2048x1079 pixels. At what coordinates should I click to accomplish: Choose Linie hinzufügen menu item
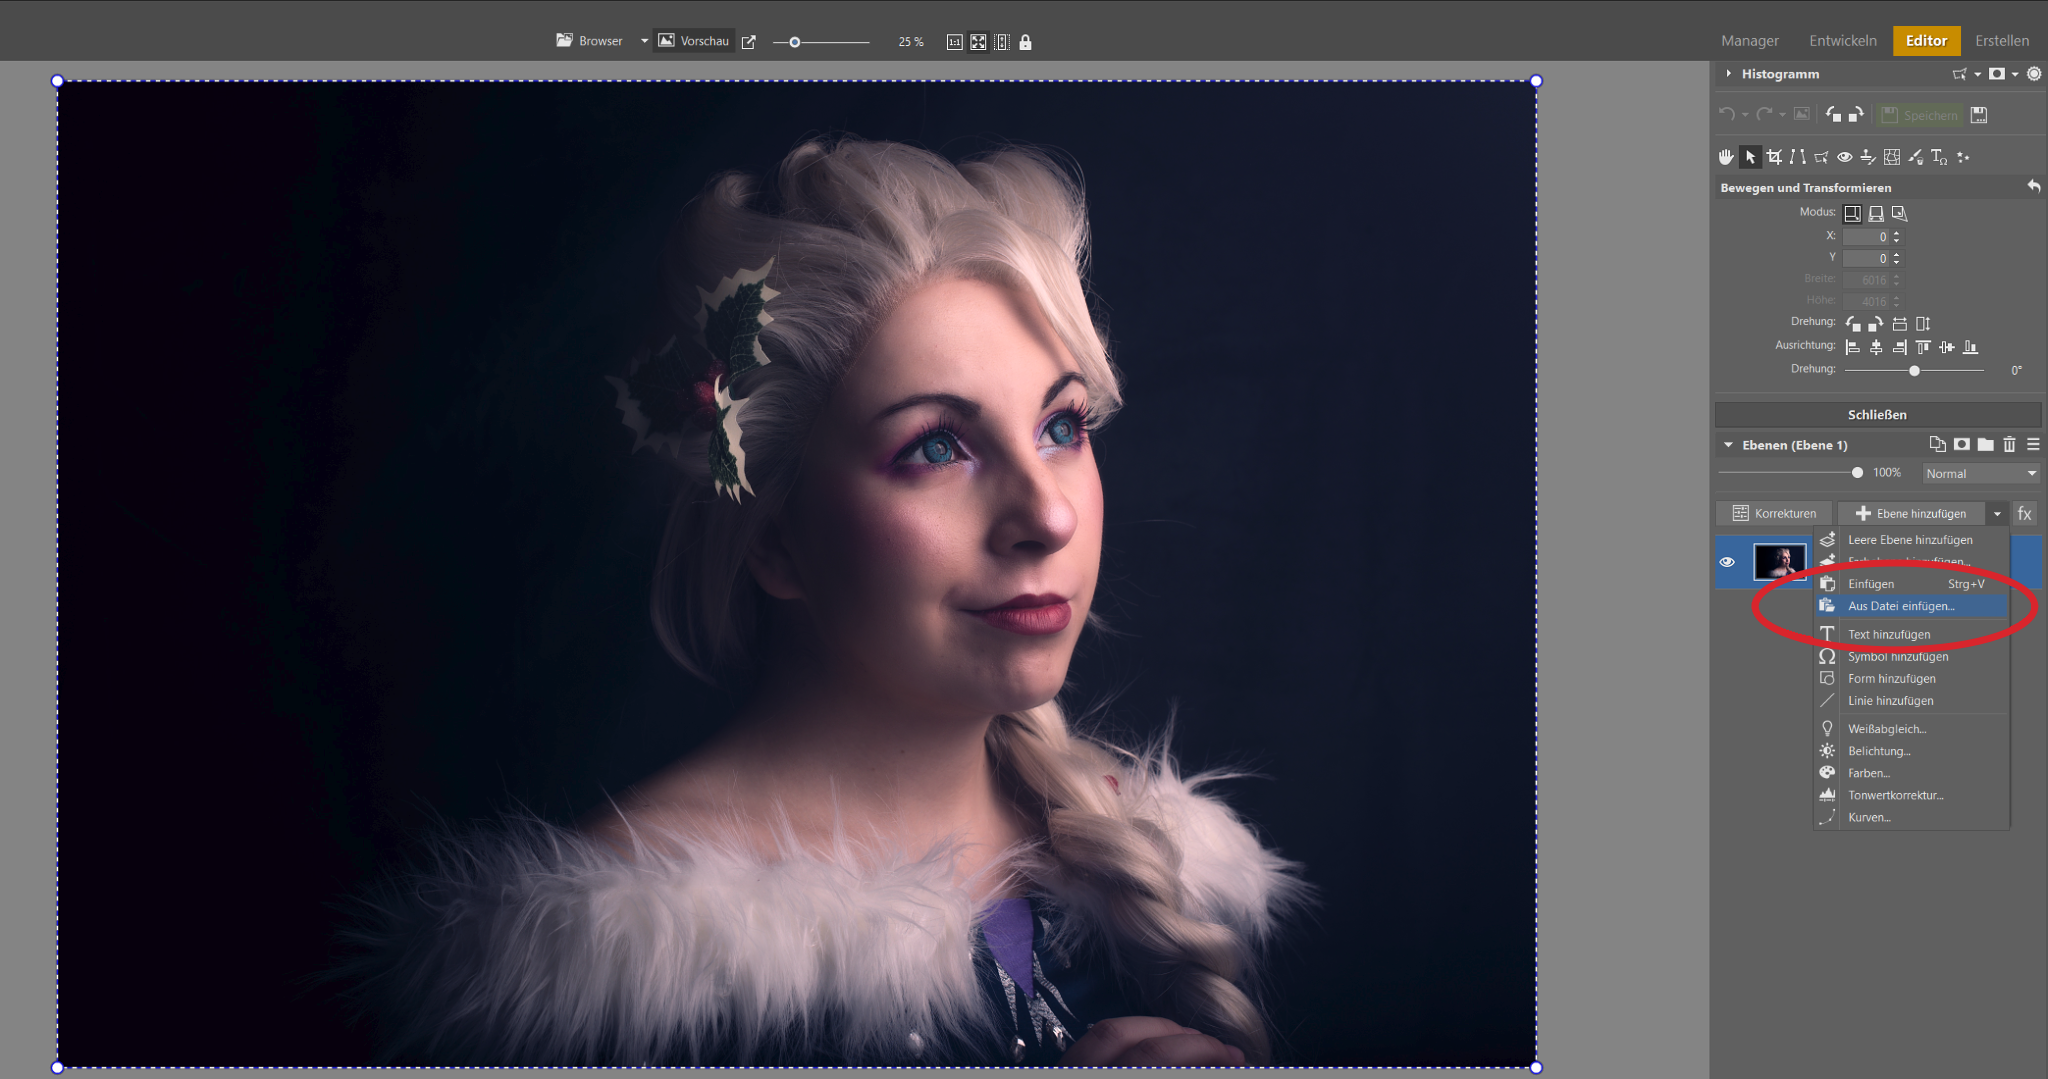click(x=1912, y=700)
